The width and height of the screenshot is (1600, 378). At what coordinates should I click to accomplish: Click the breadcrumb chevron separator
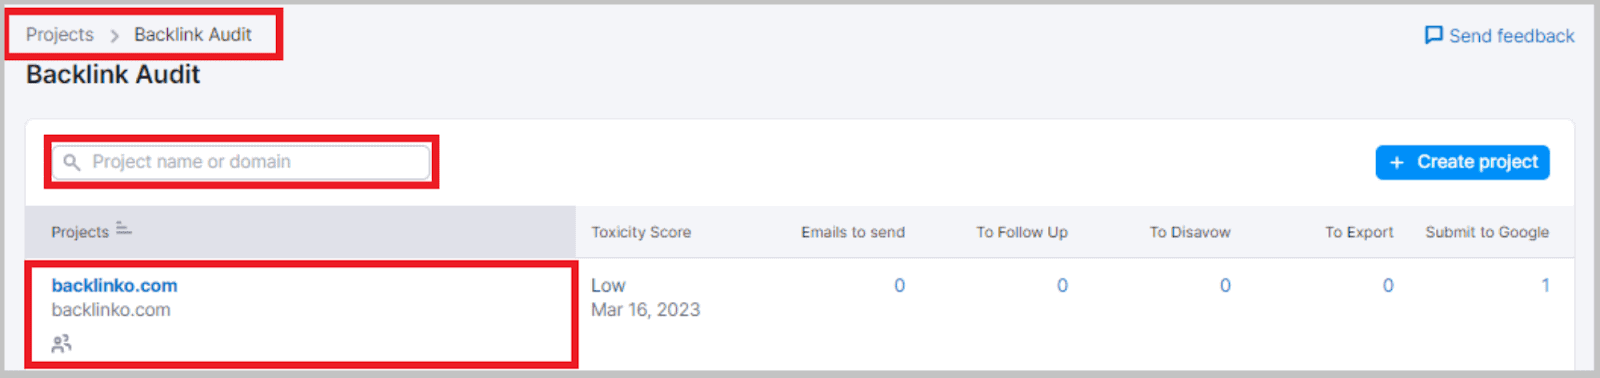[x=114, y=35]
